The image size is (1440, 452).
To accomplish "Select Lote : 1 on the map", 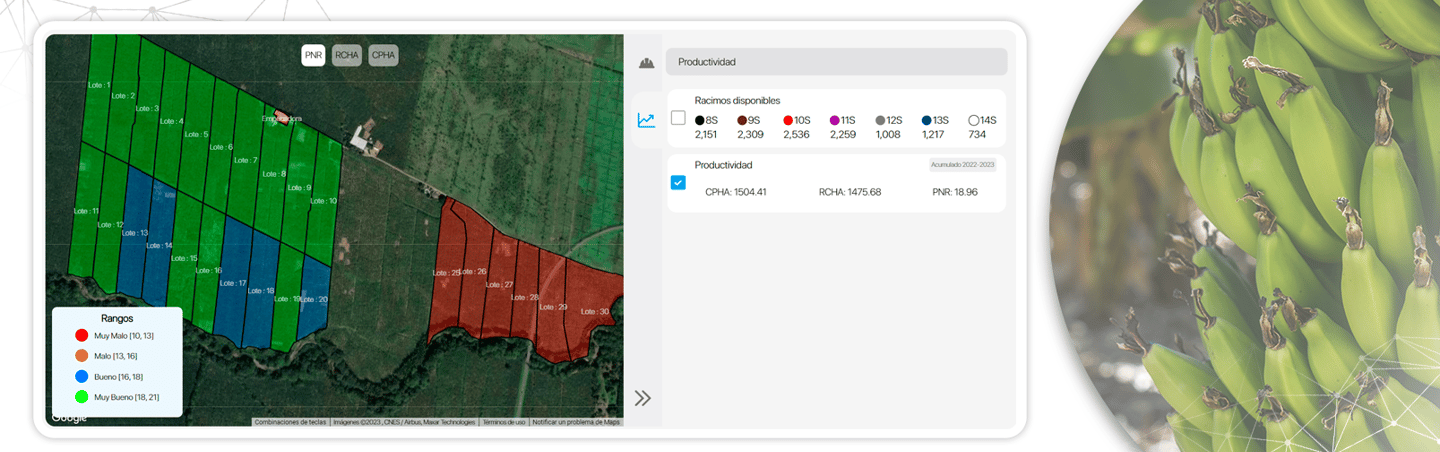I will click(x=97, y=85).
